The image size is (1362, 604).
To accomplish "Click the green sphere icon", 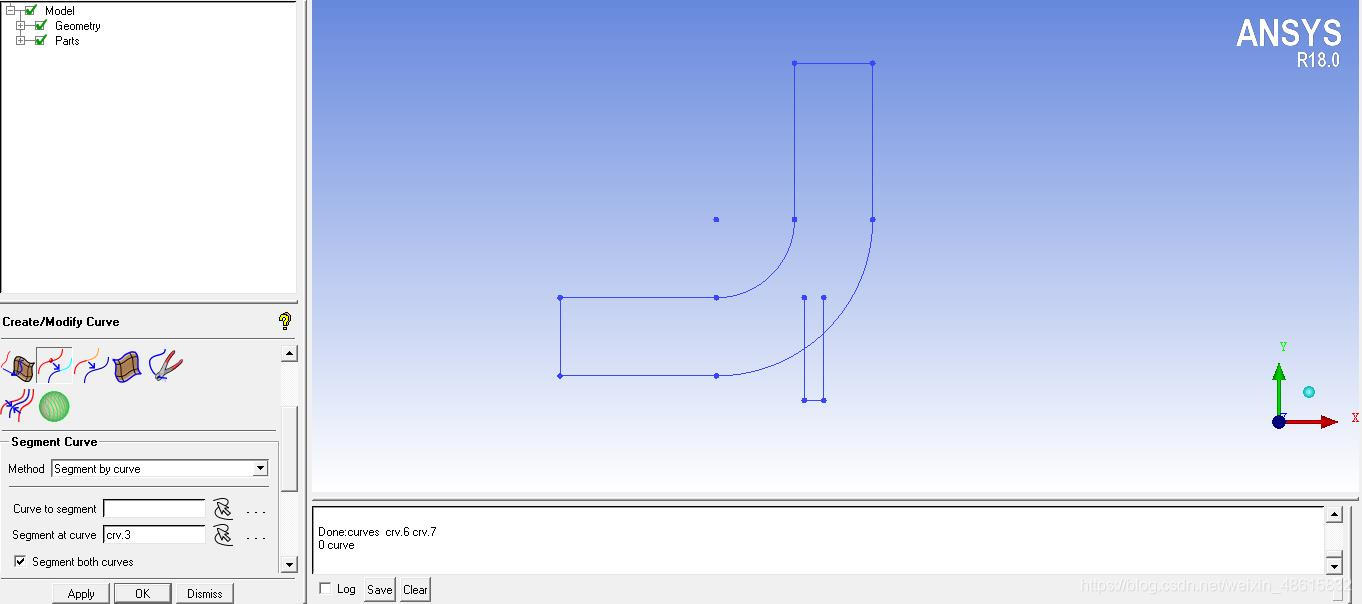I will coord(54,406).
